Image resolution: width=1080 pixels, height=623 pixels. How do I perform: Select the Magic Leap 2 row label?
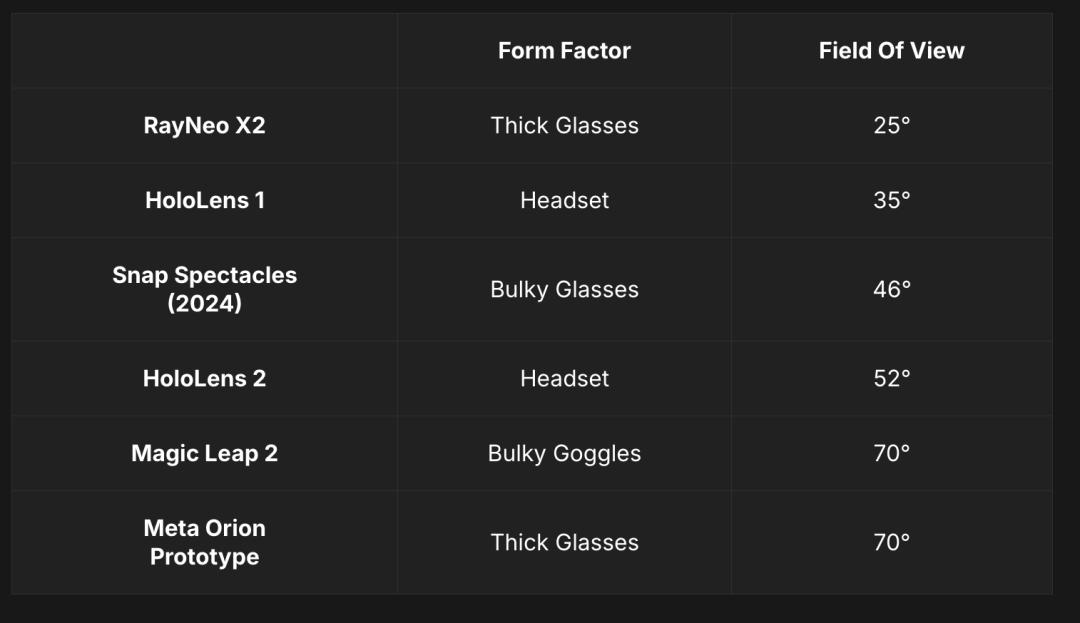pyautogui.click(x=204, y=453)
